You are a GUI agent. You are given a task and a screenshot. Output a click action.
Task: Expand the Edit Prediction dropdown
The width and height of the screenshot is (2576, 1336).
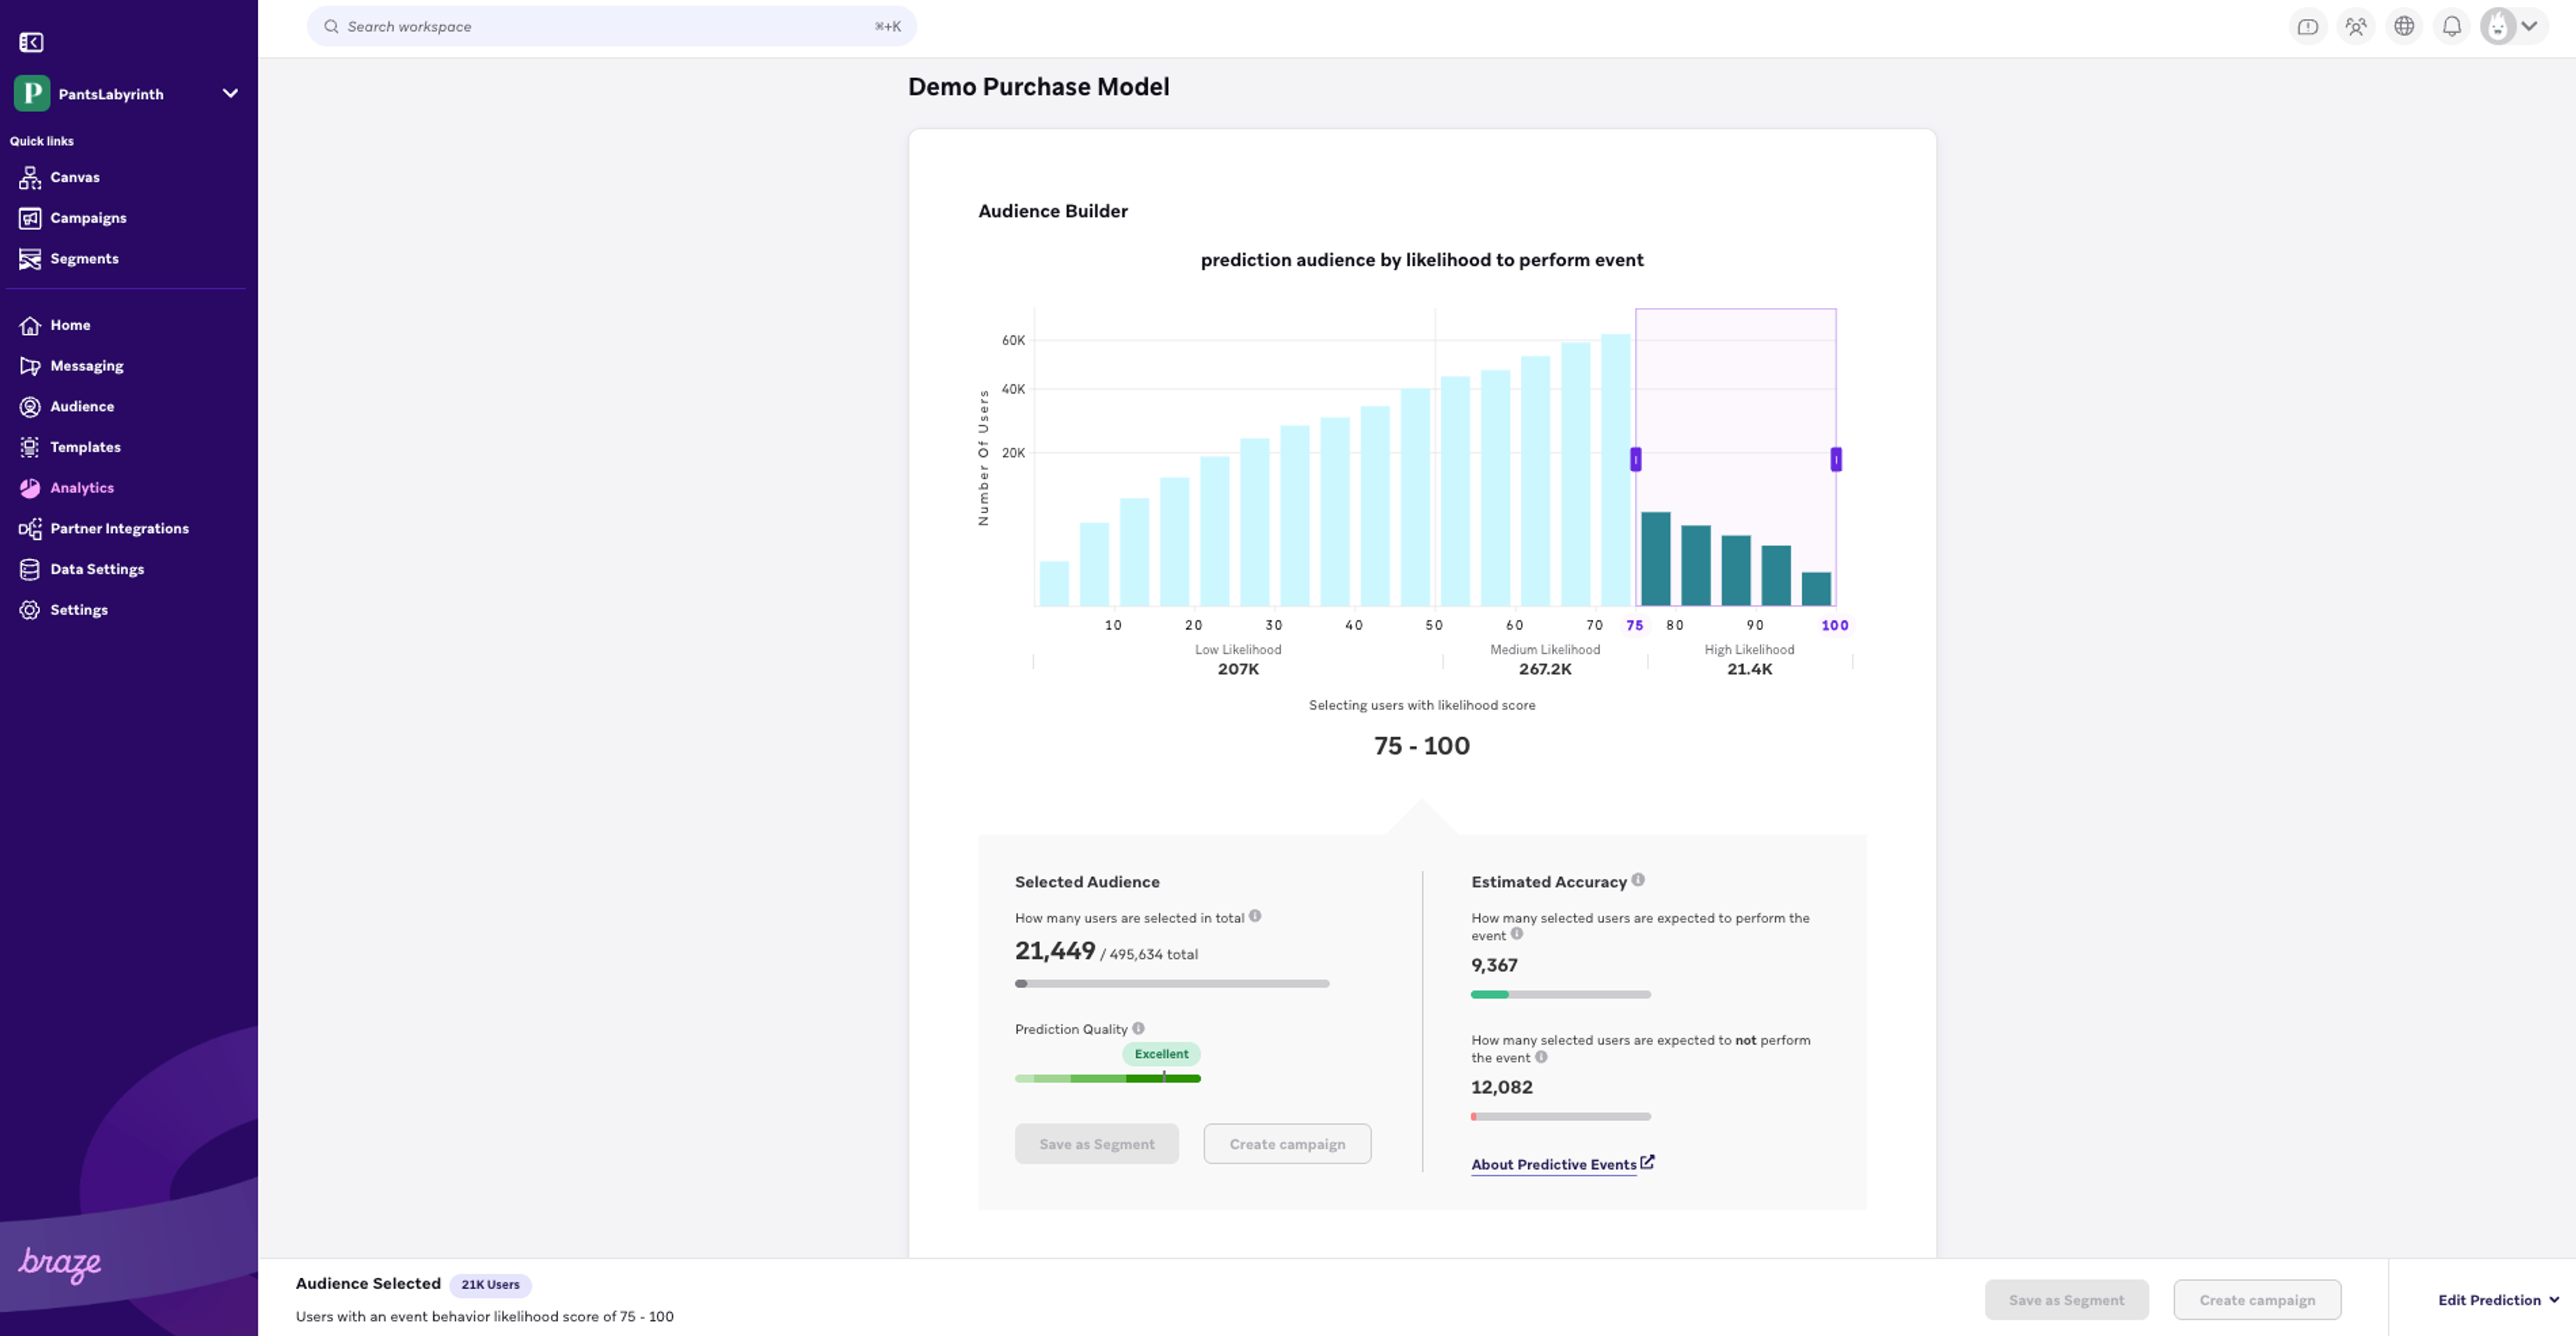[x=2497, y=1300]
